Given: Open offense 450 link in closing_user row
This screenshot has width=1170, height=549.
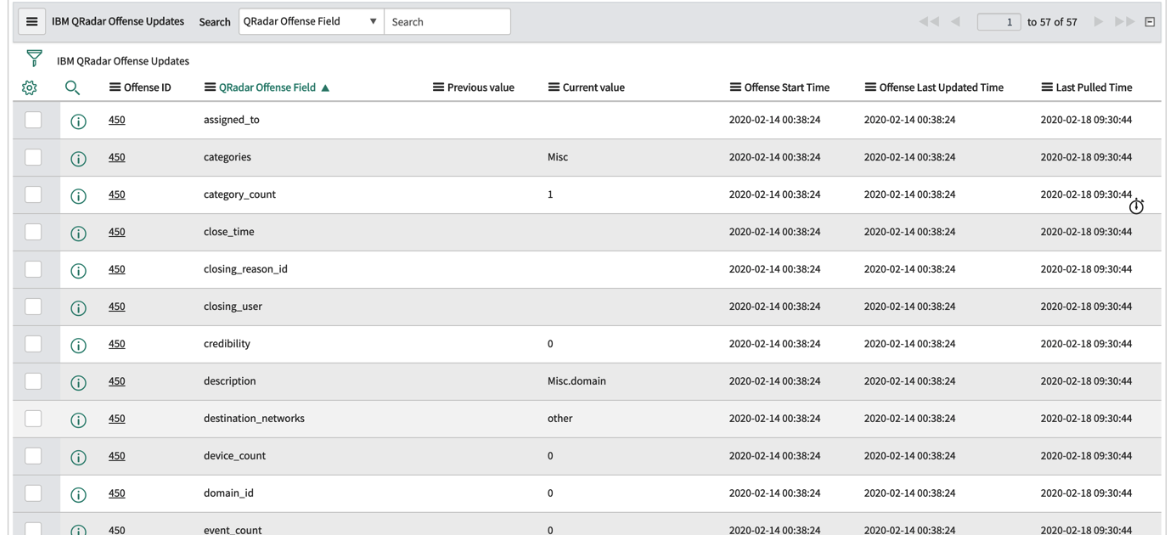Looking at the screenshot, I should (116, 307).
